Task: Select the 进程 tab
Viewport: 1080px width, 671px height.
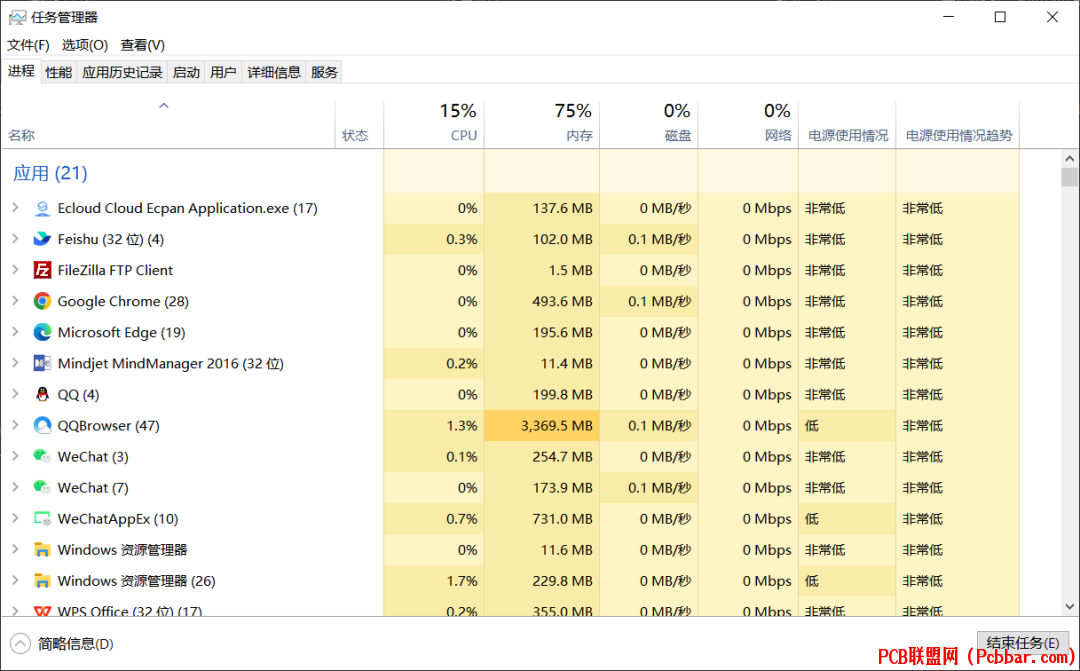Action: pyautogui.click(x=21, y=71)
